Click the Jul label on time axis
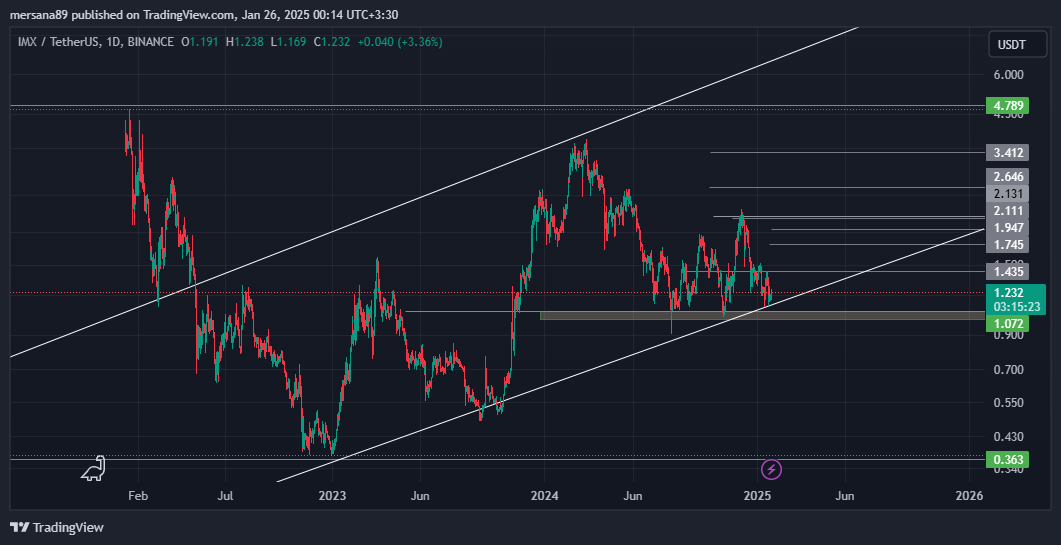 point(226,496)
